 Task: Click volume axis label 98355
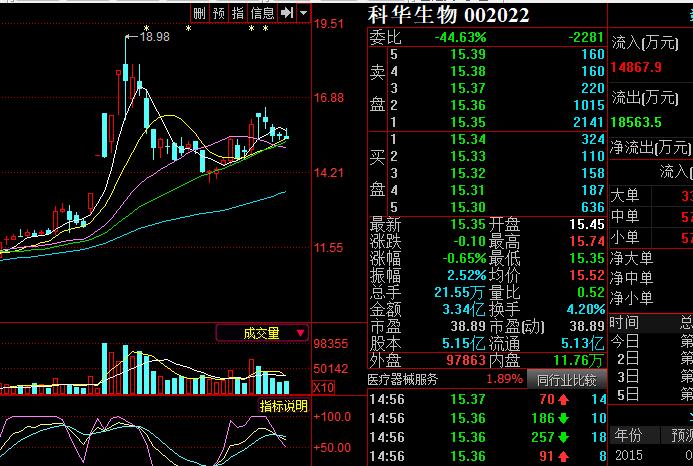(x=331, y=344)
